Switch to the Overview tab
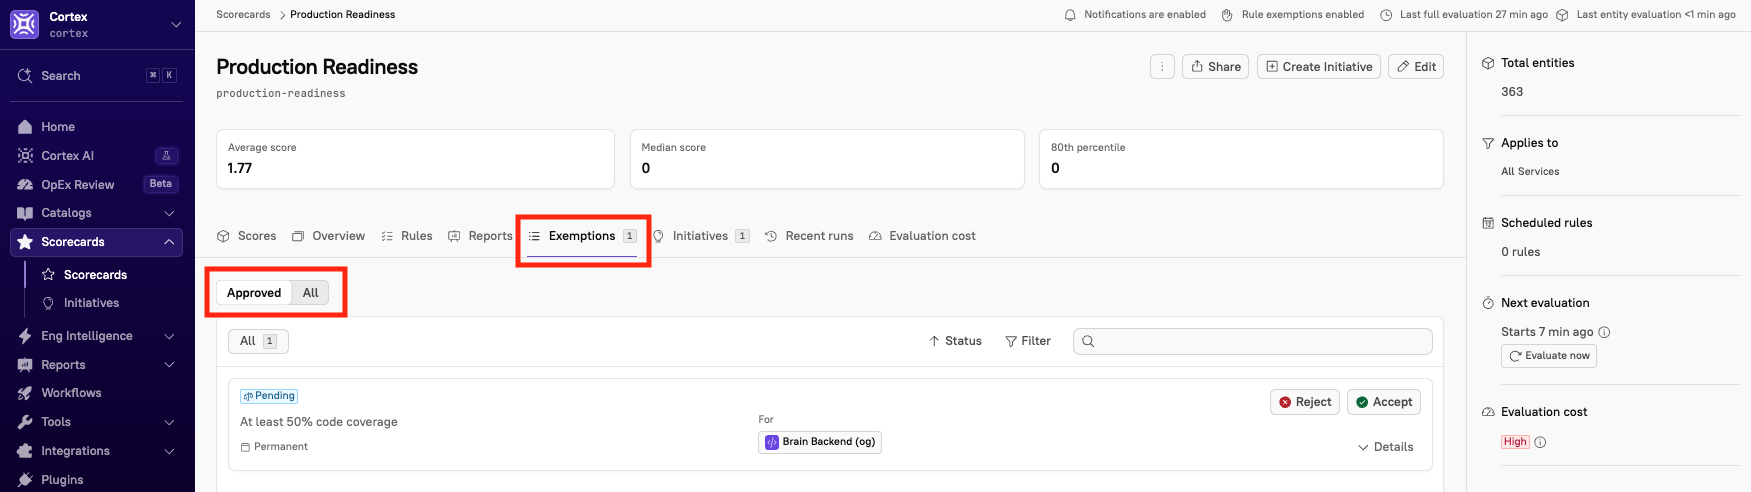The width and height of the screenshot is (1751, 492). (x=328, y=236)
